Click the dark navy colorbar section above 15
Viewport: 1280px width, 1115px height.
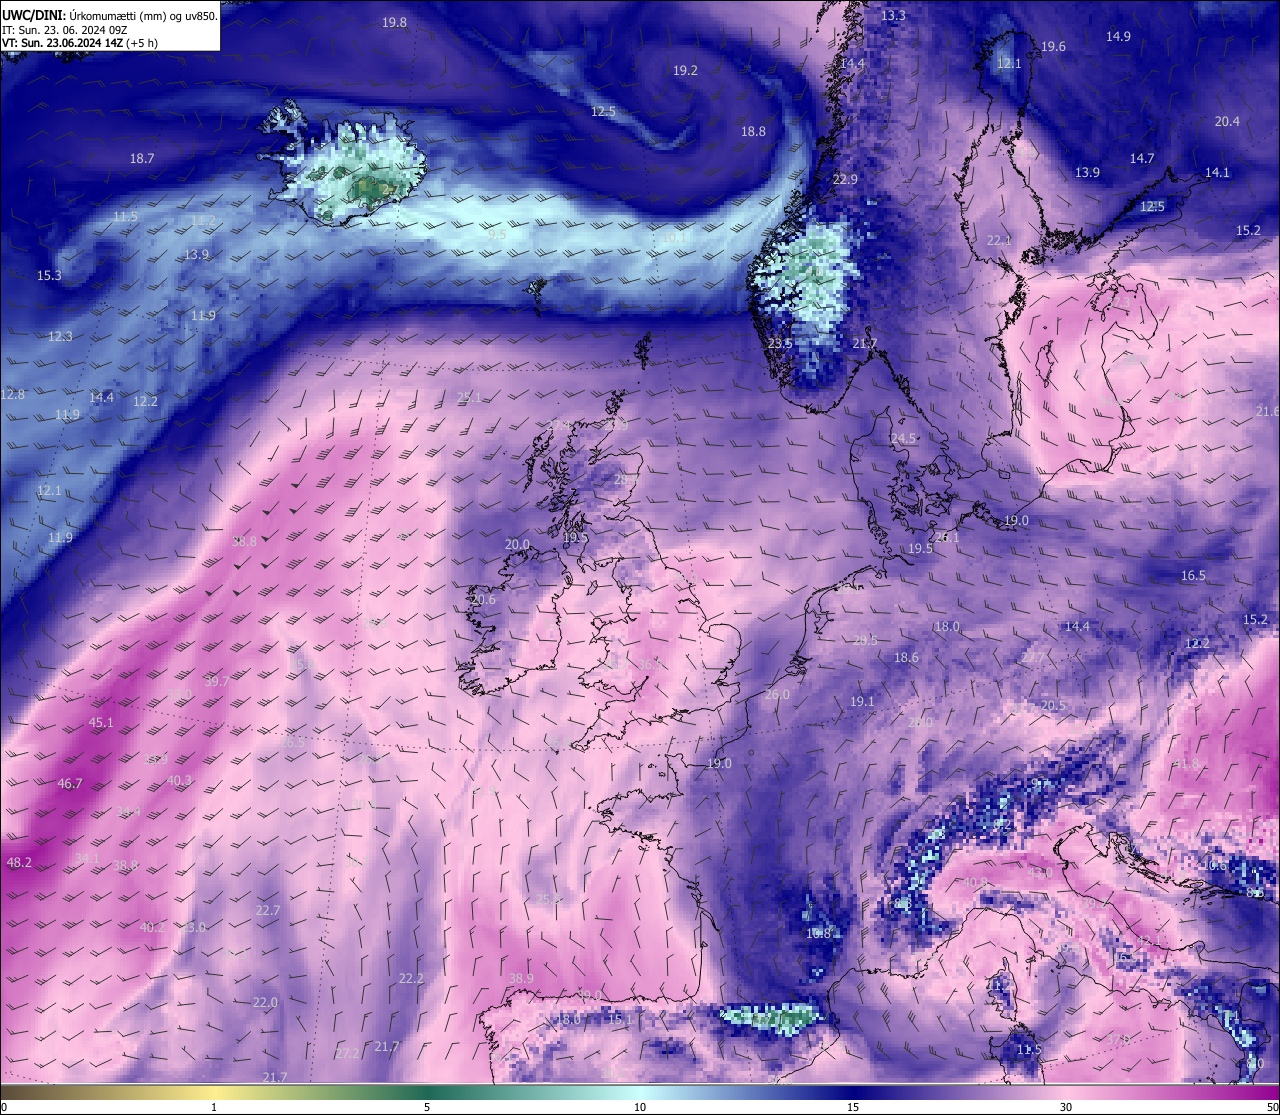853,1091
